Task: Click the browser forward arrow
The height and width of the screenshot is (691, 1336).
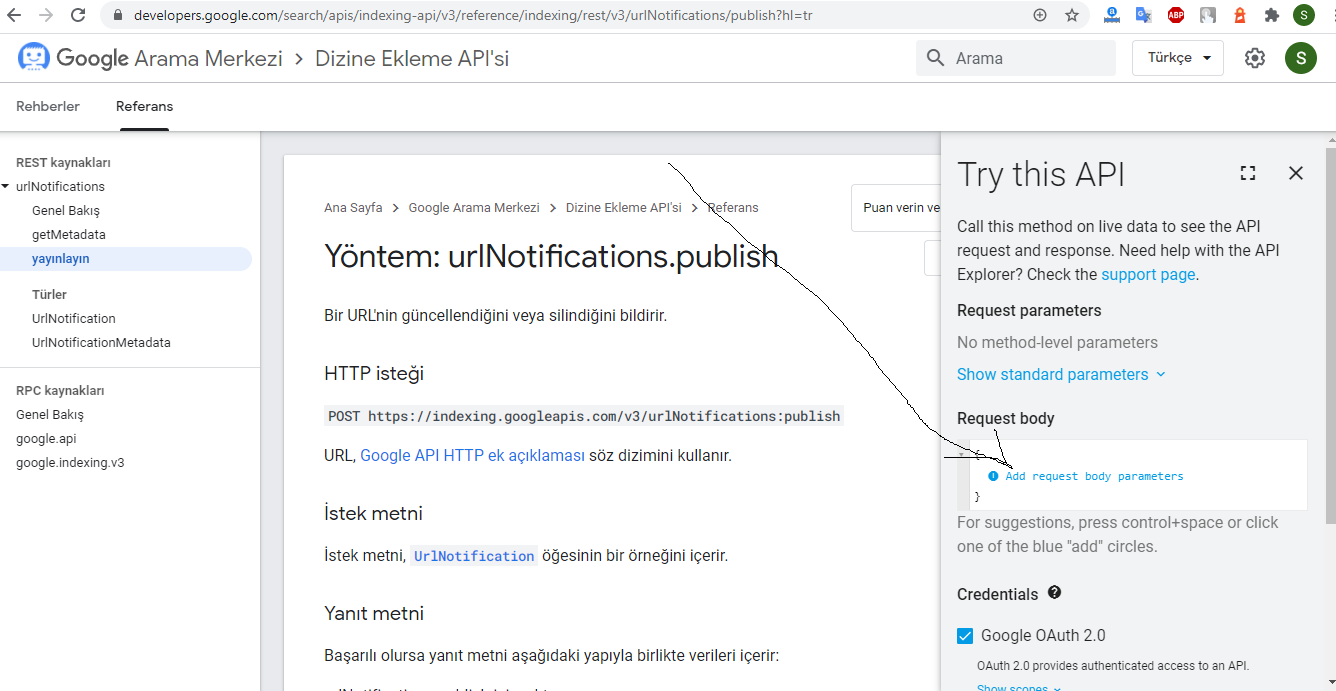Action: pos(45,15)
